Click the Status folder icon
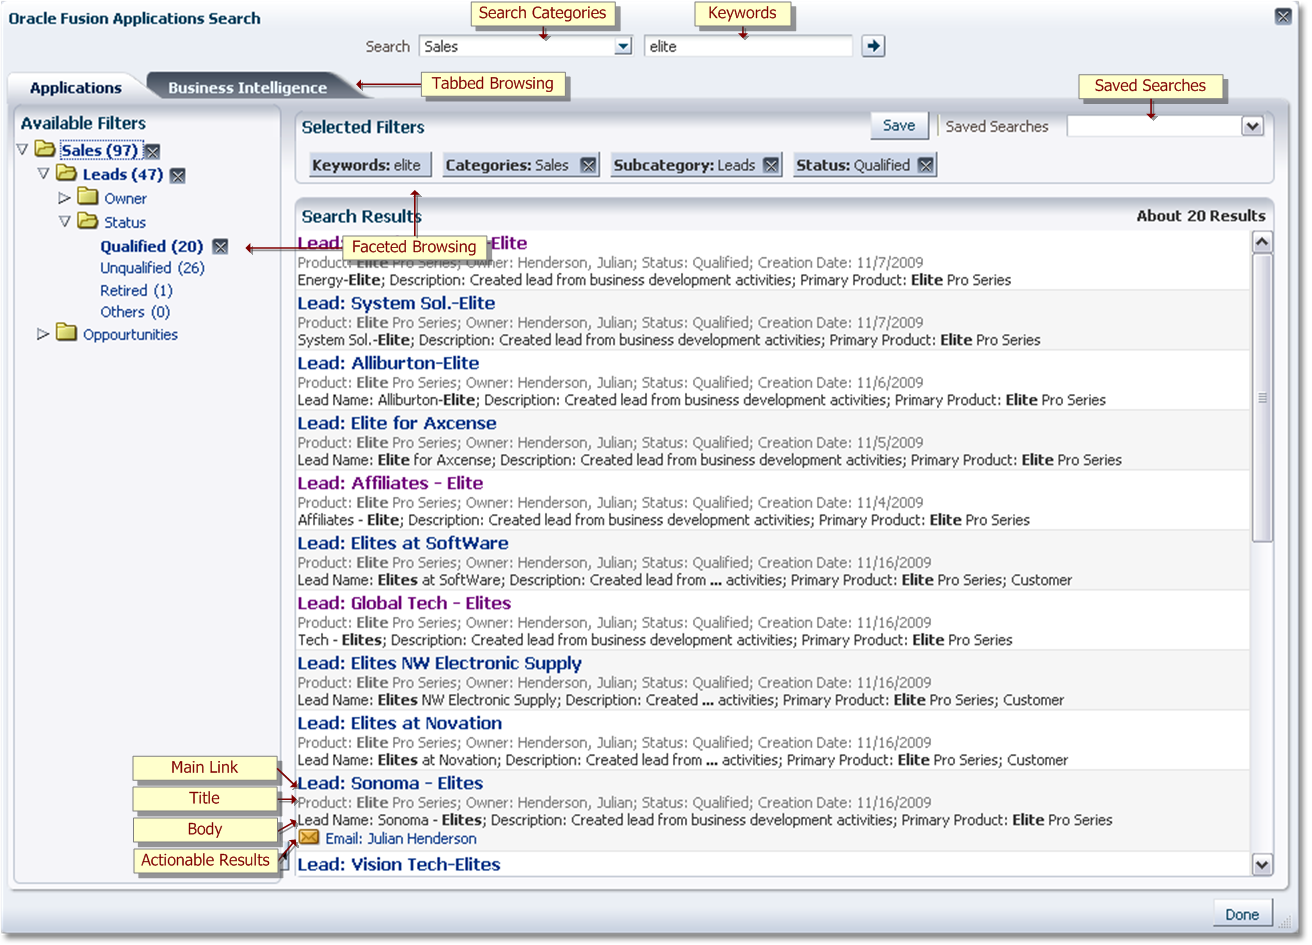This screenshot has height=945, width=1312. pyautogui.click(x=89, y=221)
